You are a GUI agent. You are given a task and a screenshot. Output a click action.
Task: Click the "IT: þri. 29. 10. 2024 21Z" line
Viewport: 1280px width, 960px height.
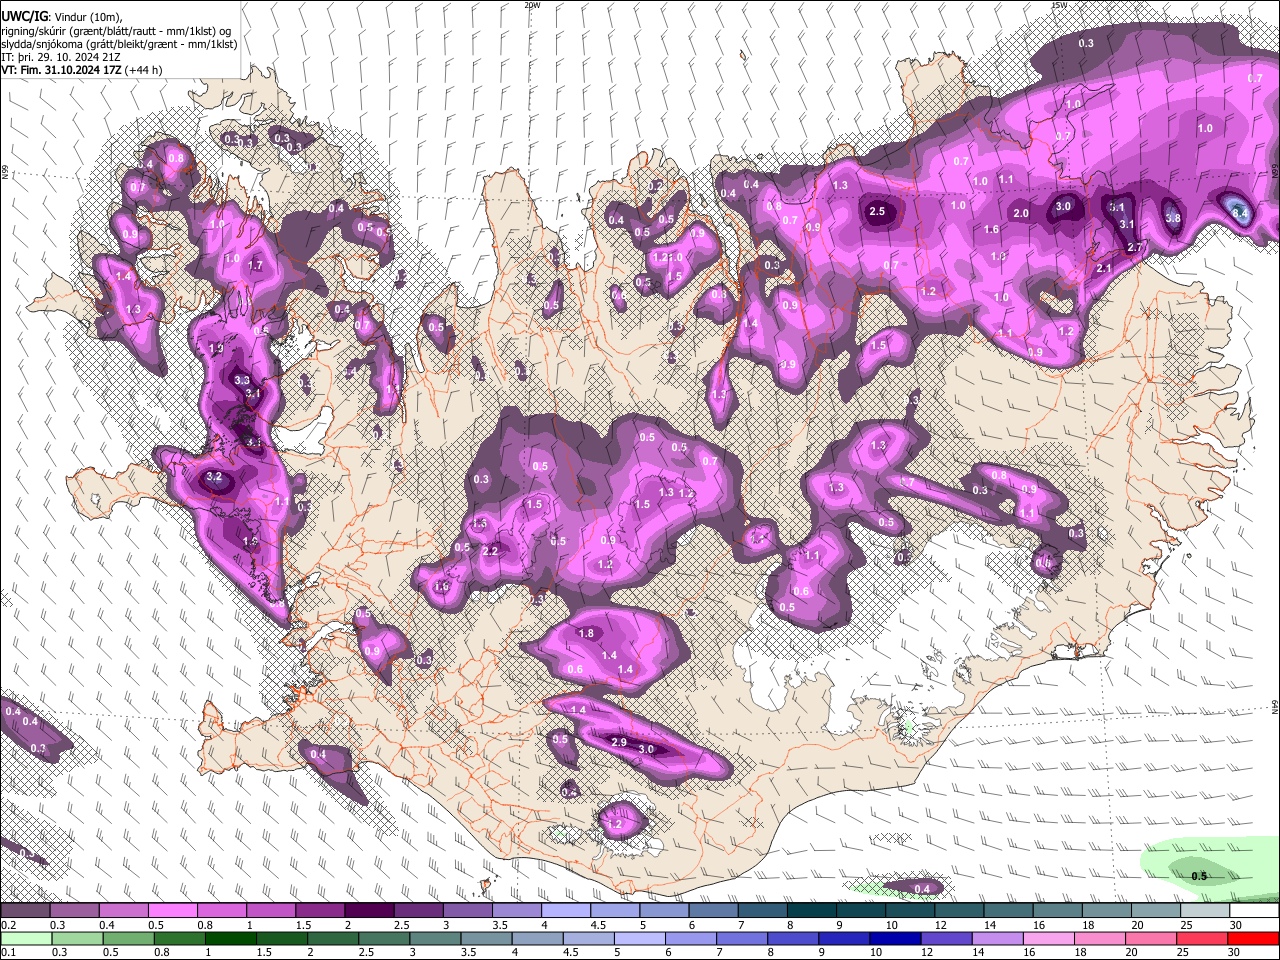pyautogui.click(x=62, y=57)
